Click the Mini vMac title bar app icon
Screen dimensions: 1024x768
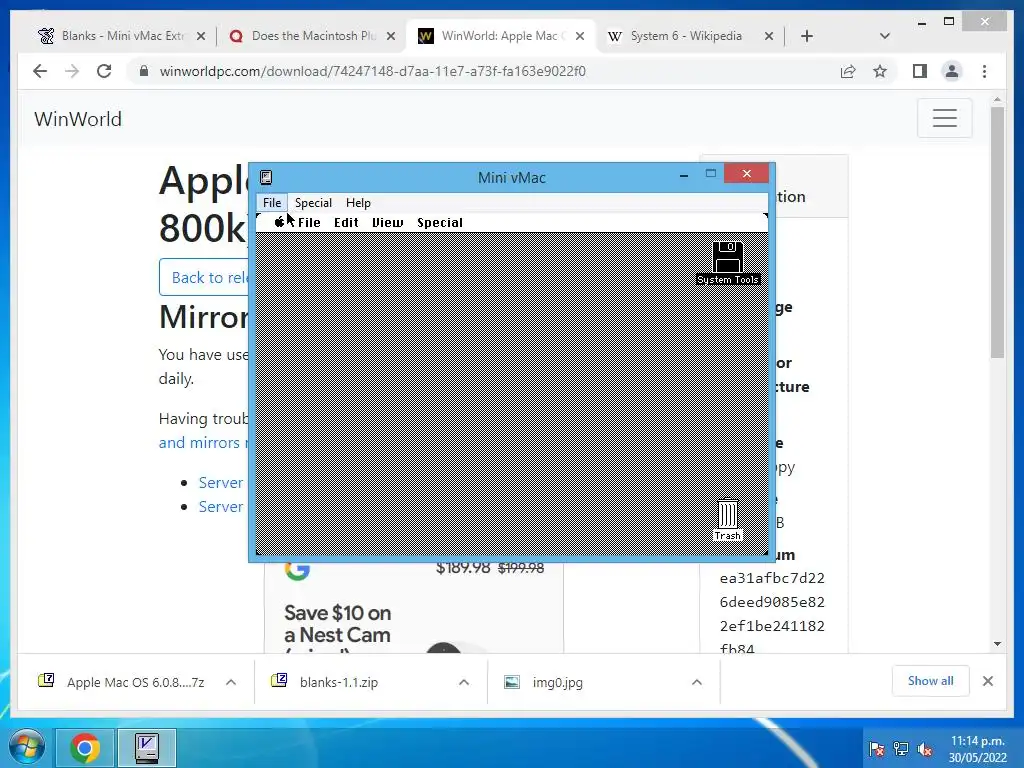pos(266,178)
